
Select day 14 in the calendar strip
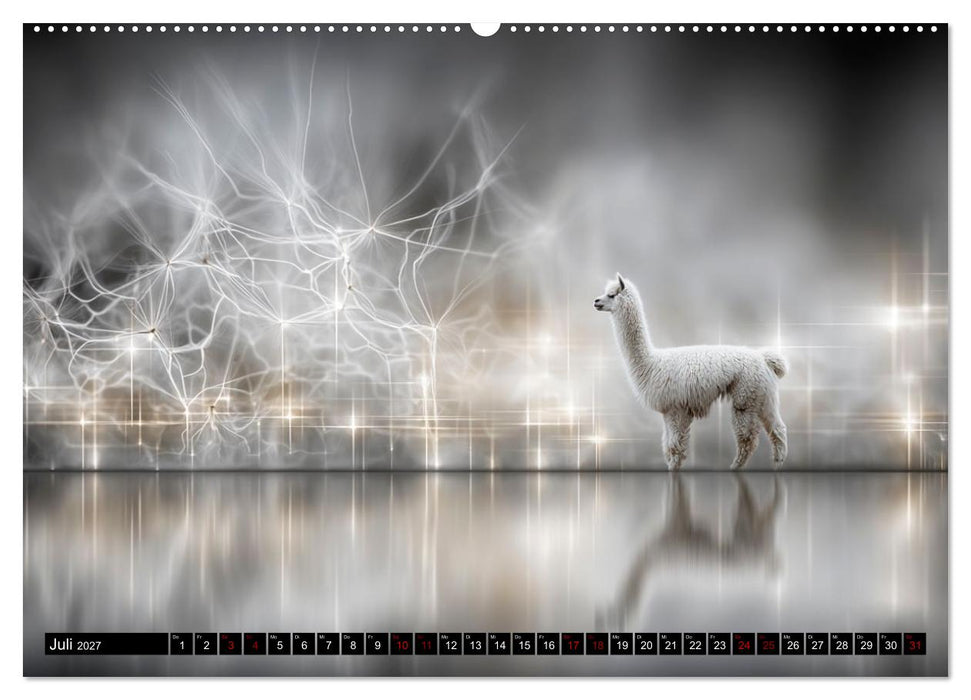tap(499, 644)
